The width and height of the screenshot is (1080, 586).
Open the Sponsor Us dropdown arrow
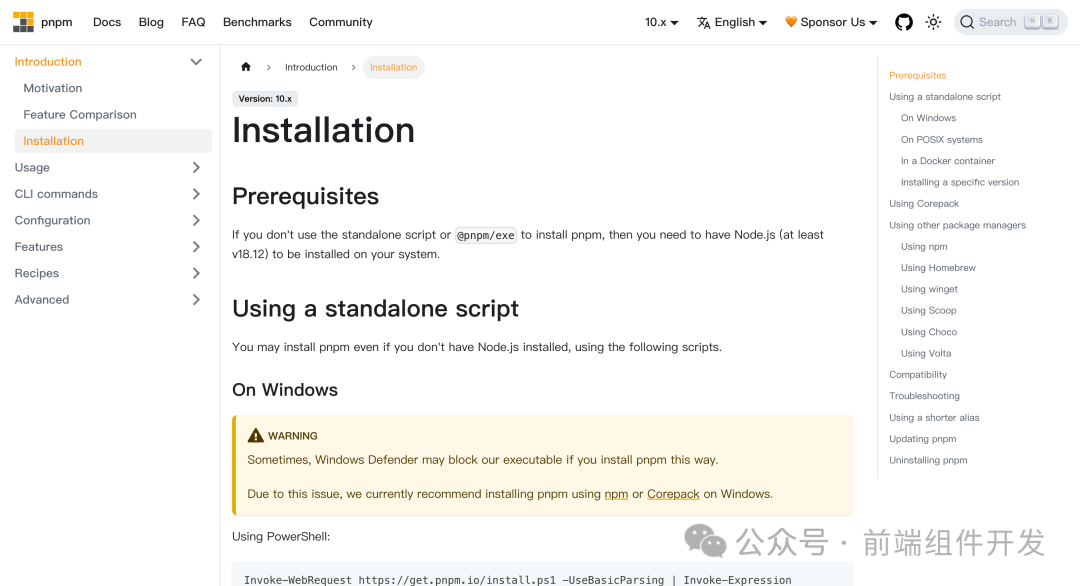[873, 23]
